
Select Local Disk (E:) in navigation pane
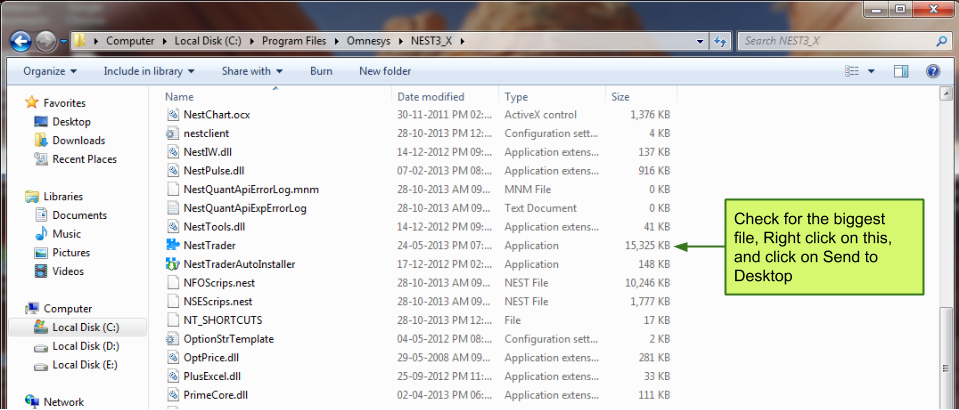click(85, 365)
